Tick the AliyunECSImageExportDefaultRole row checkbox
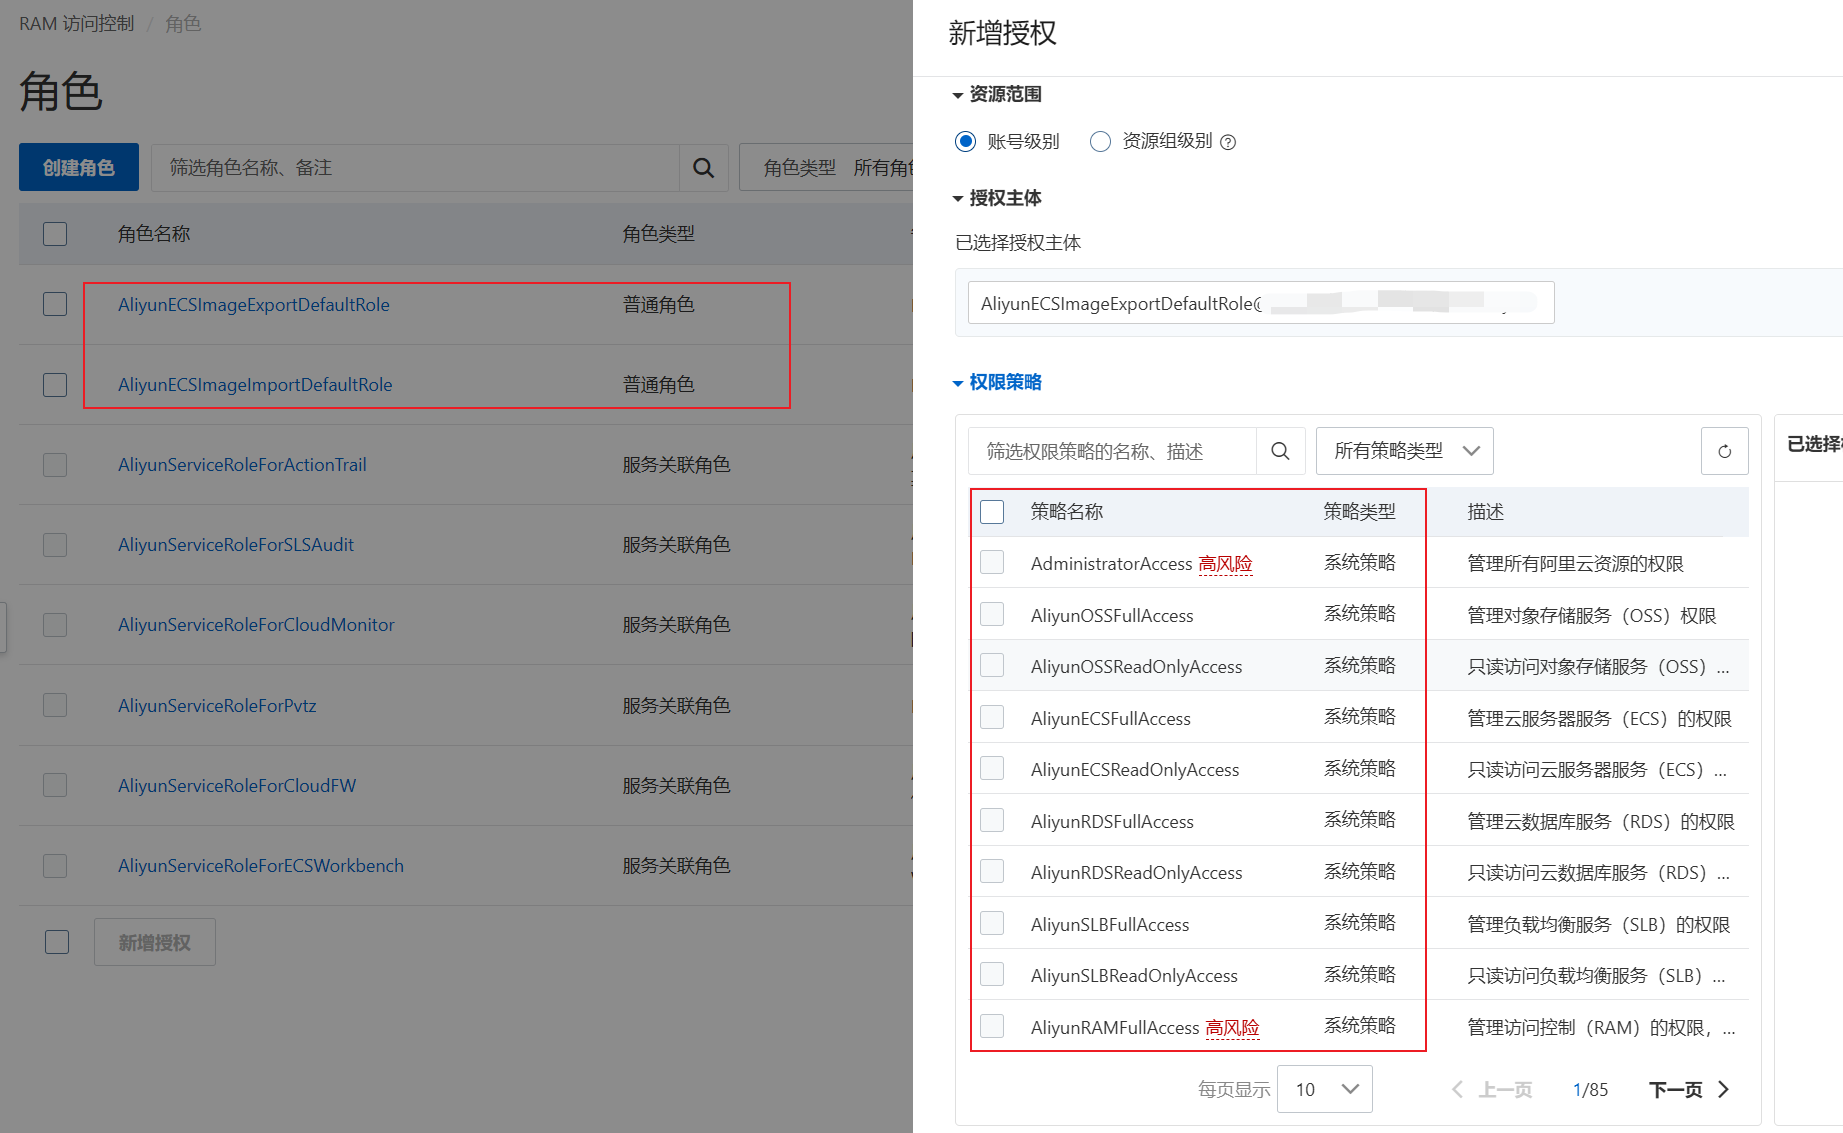Screen dimensions: 1843x1133 tap(55, 304)
